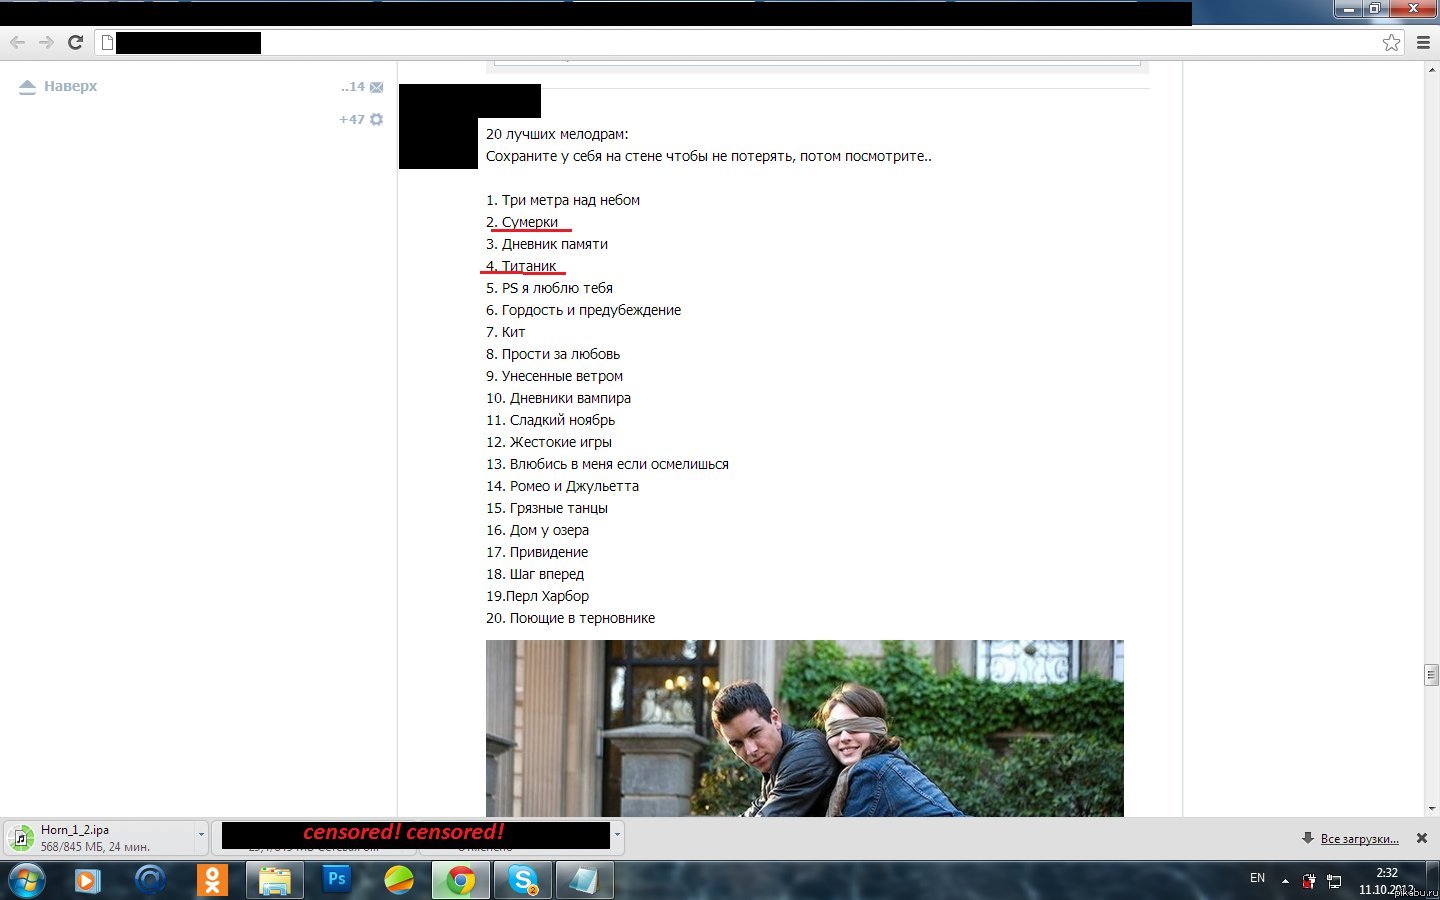Go back with the browser back arrow

click(x=17, y=42)
